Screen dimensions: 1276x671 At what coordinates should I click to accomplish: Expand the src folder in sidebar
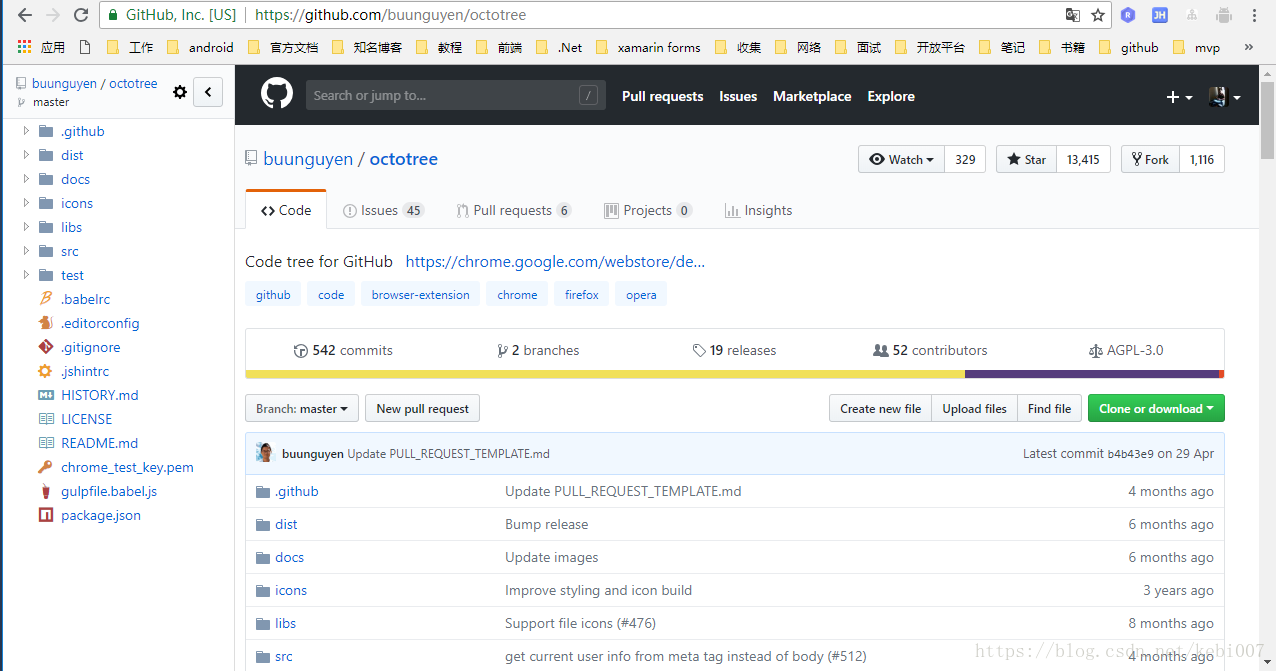(x=26, y=251)
